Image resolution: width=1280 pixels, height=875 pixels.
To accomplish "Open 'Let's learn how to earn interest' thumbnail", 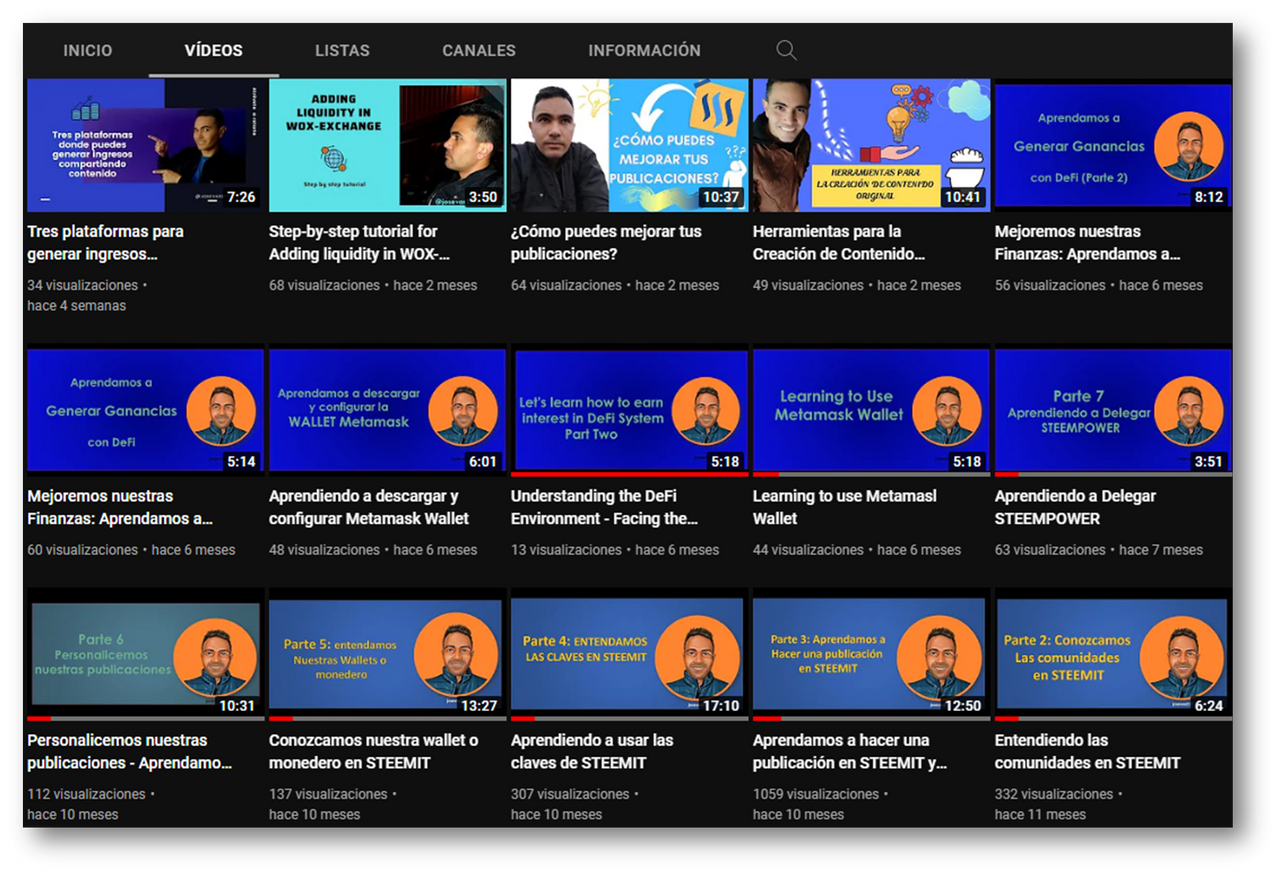I will [x=630, y=410].
